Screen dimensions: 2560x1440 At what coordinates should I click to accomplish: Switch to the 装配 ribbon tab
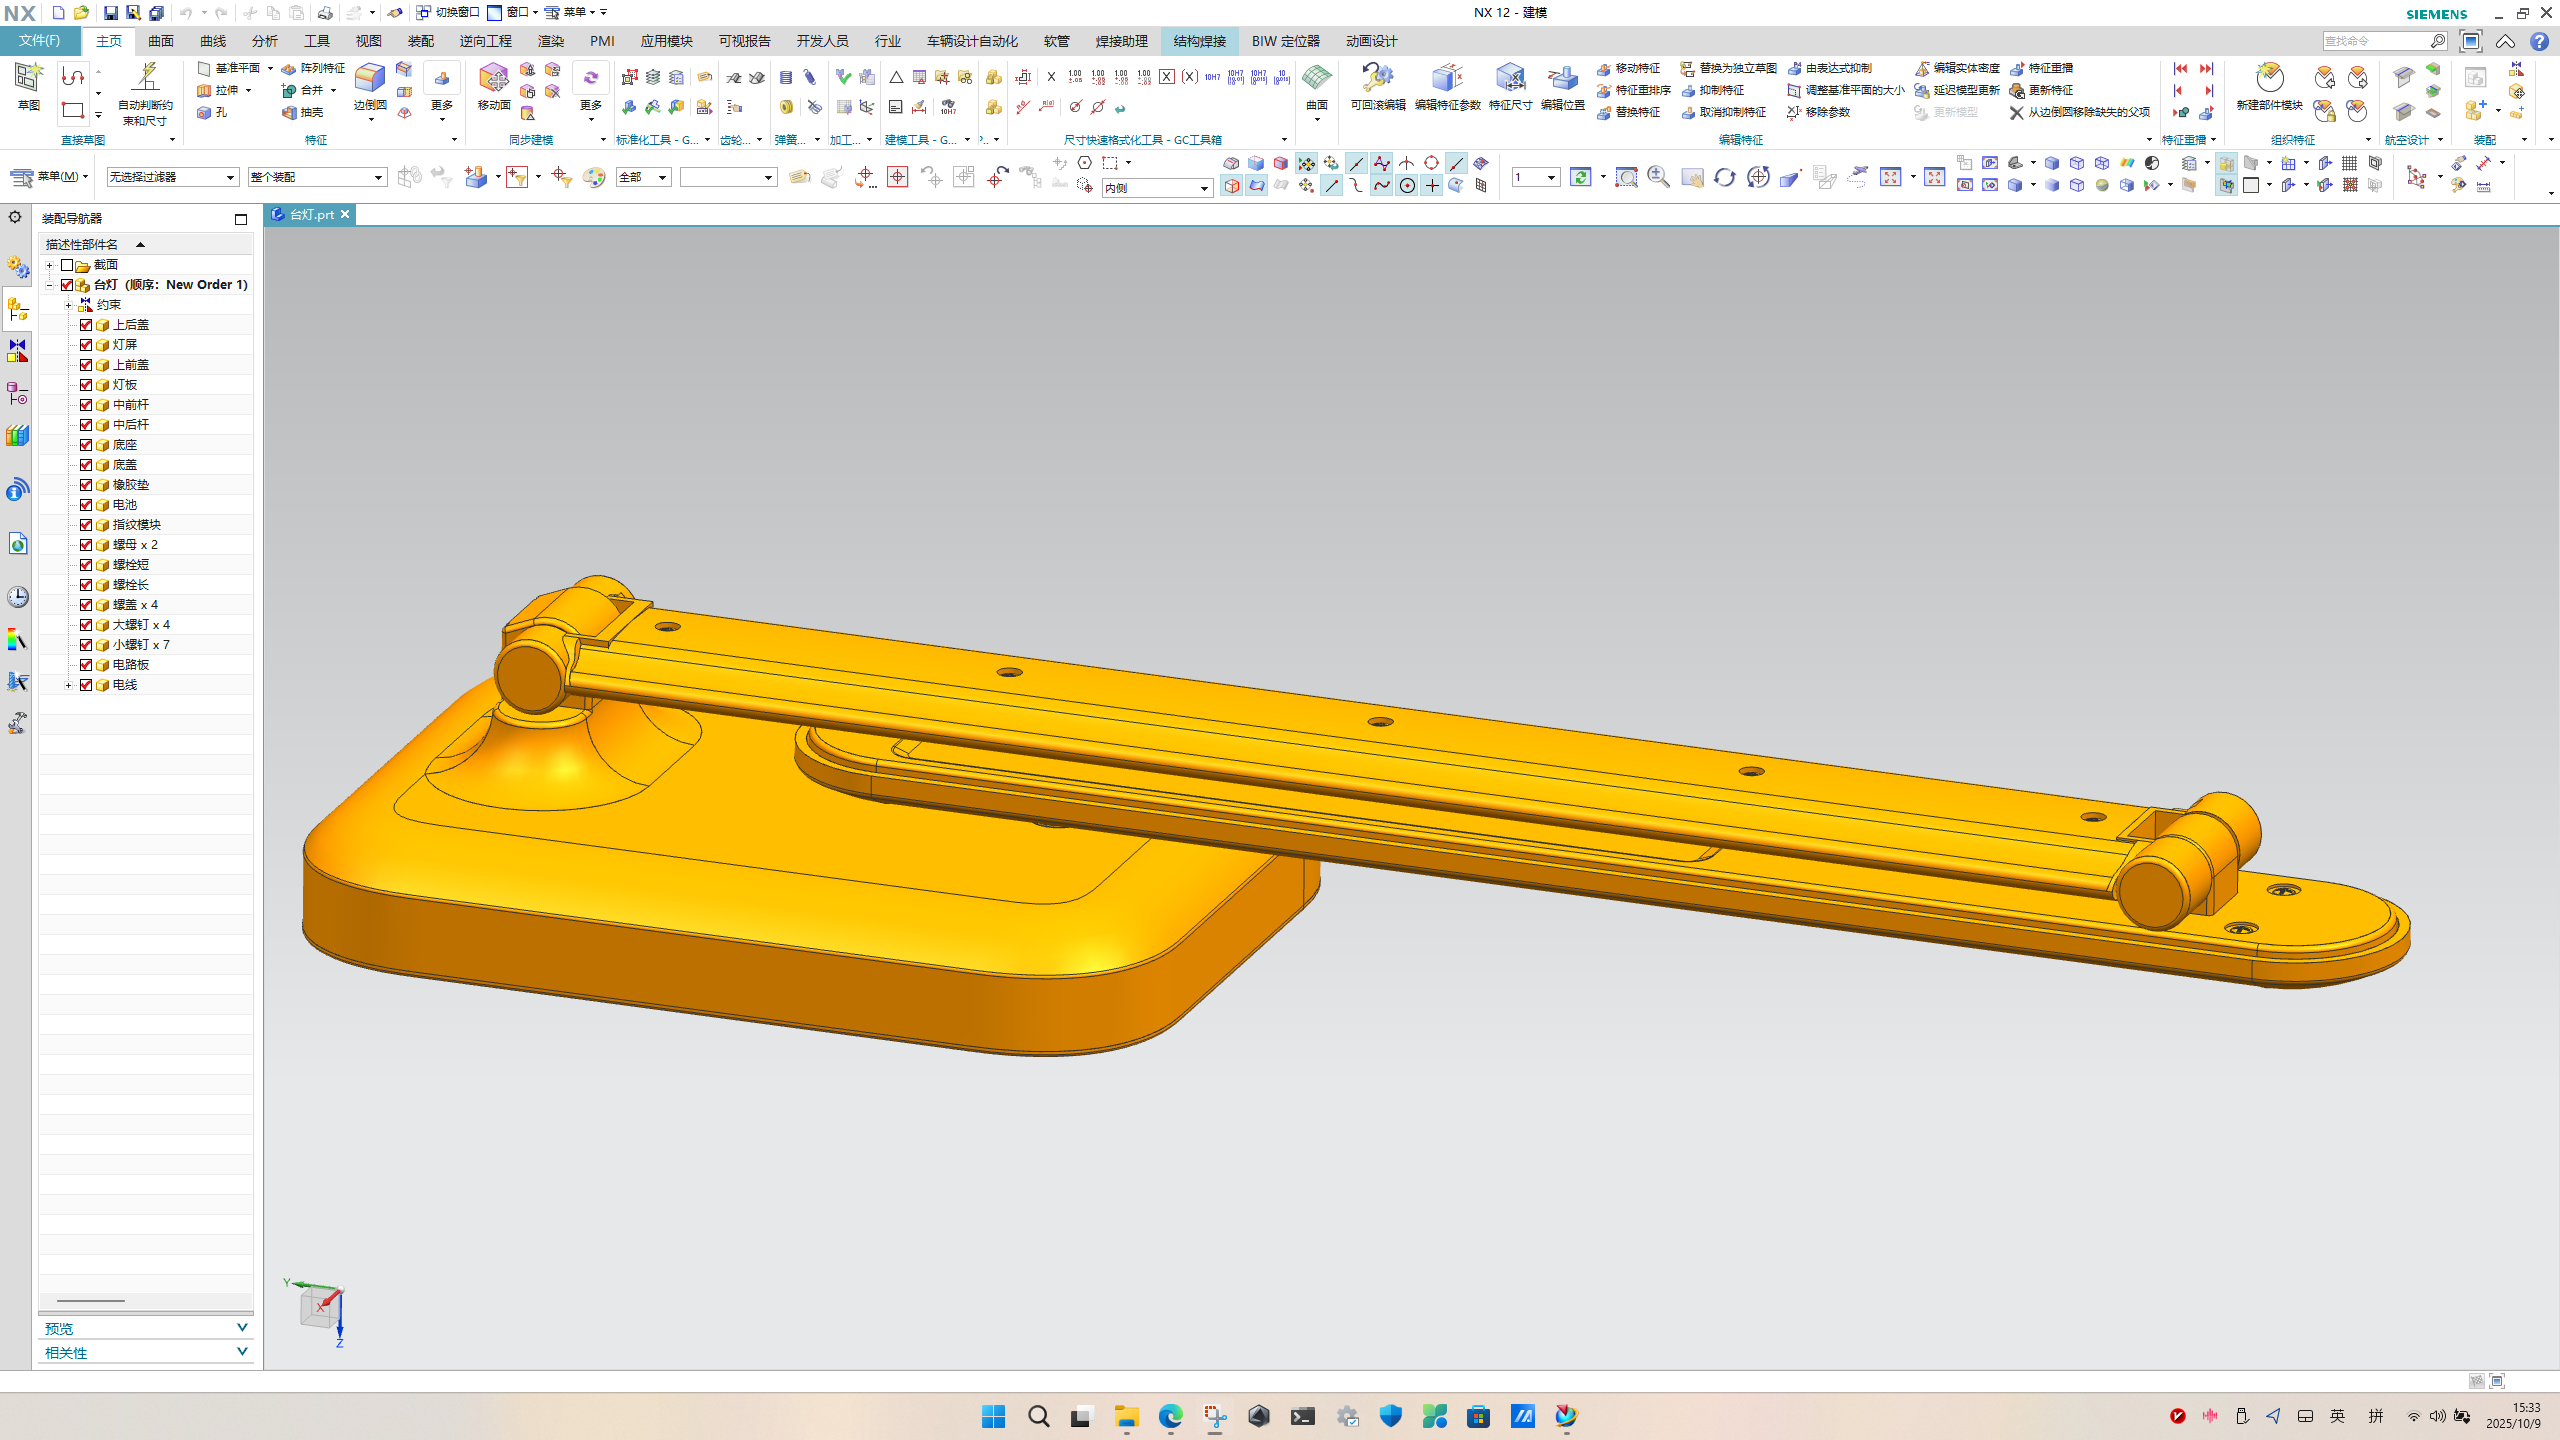click(420, 41)
